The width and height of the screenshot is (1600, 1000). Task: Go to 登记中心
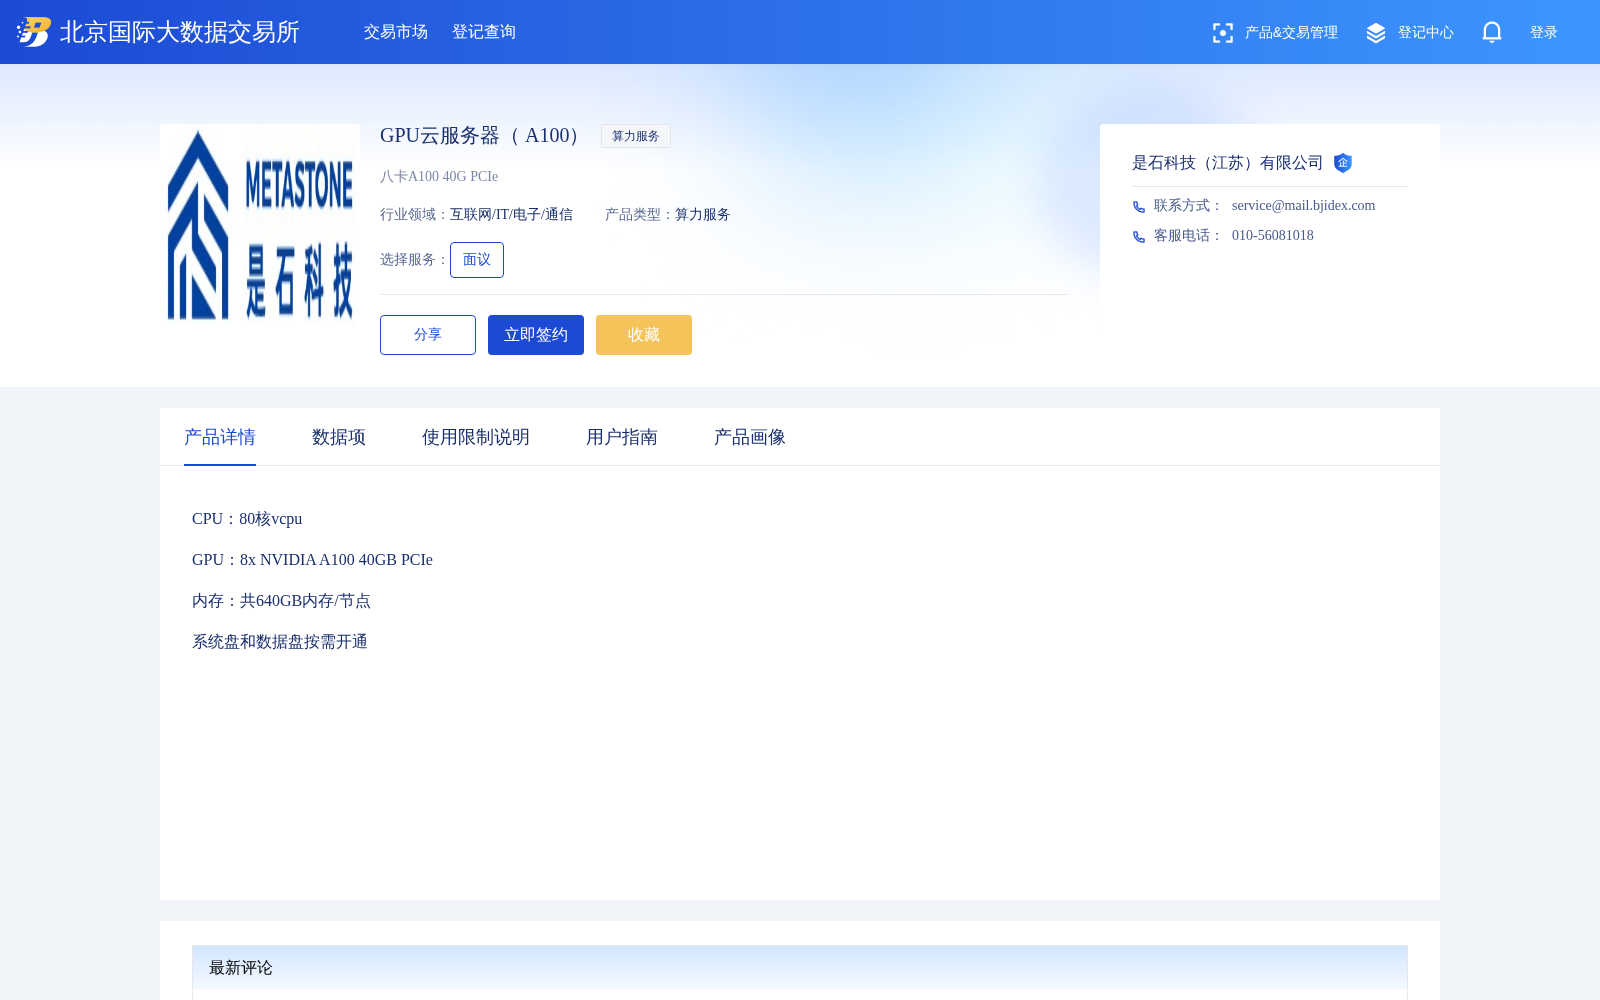[1426, 33]
